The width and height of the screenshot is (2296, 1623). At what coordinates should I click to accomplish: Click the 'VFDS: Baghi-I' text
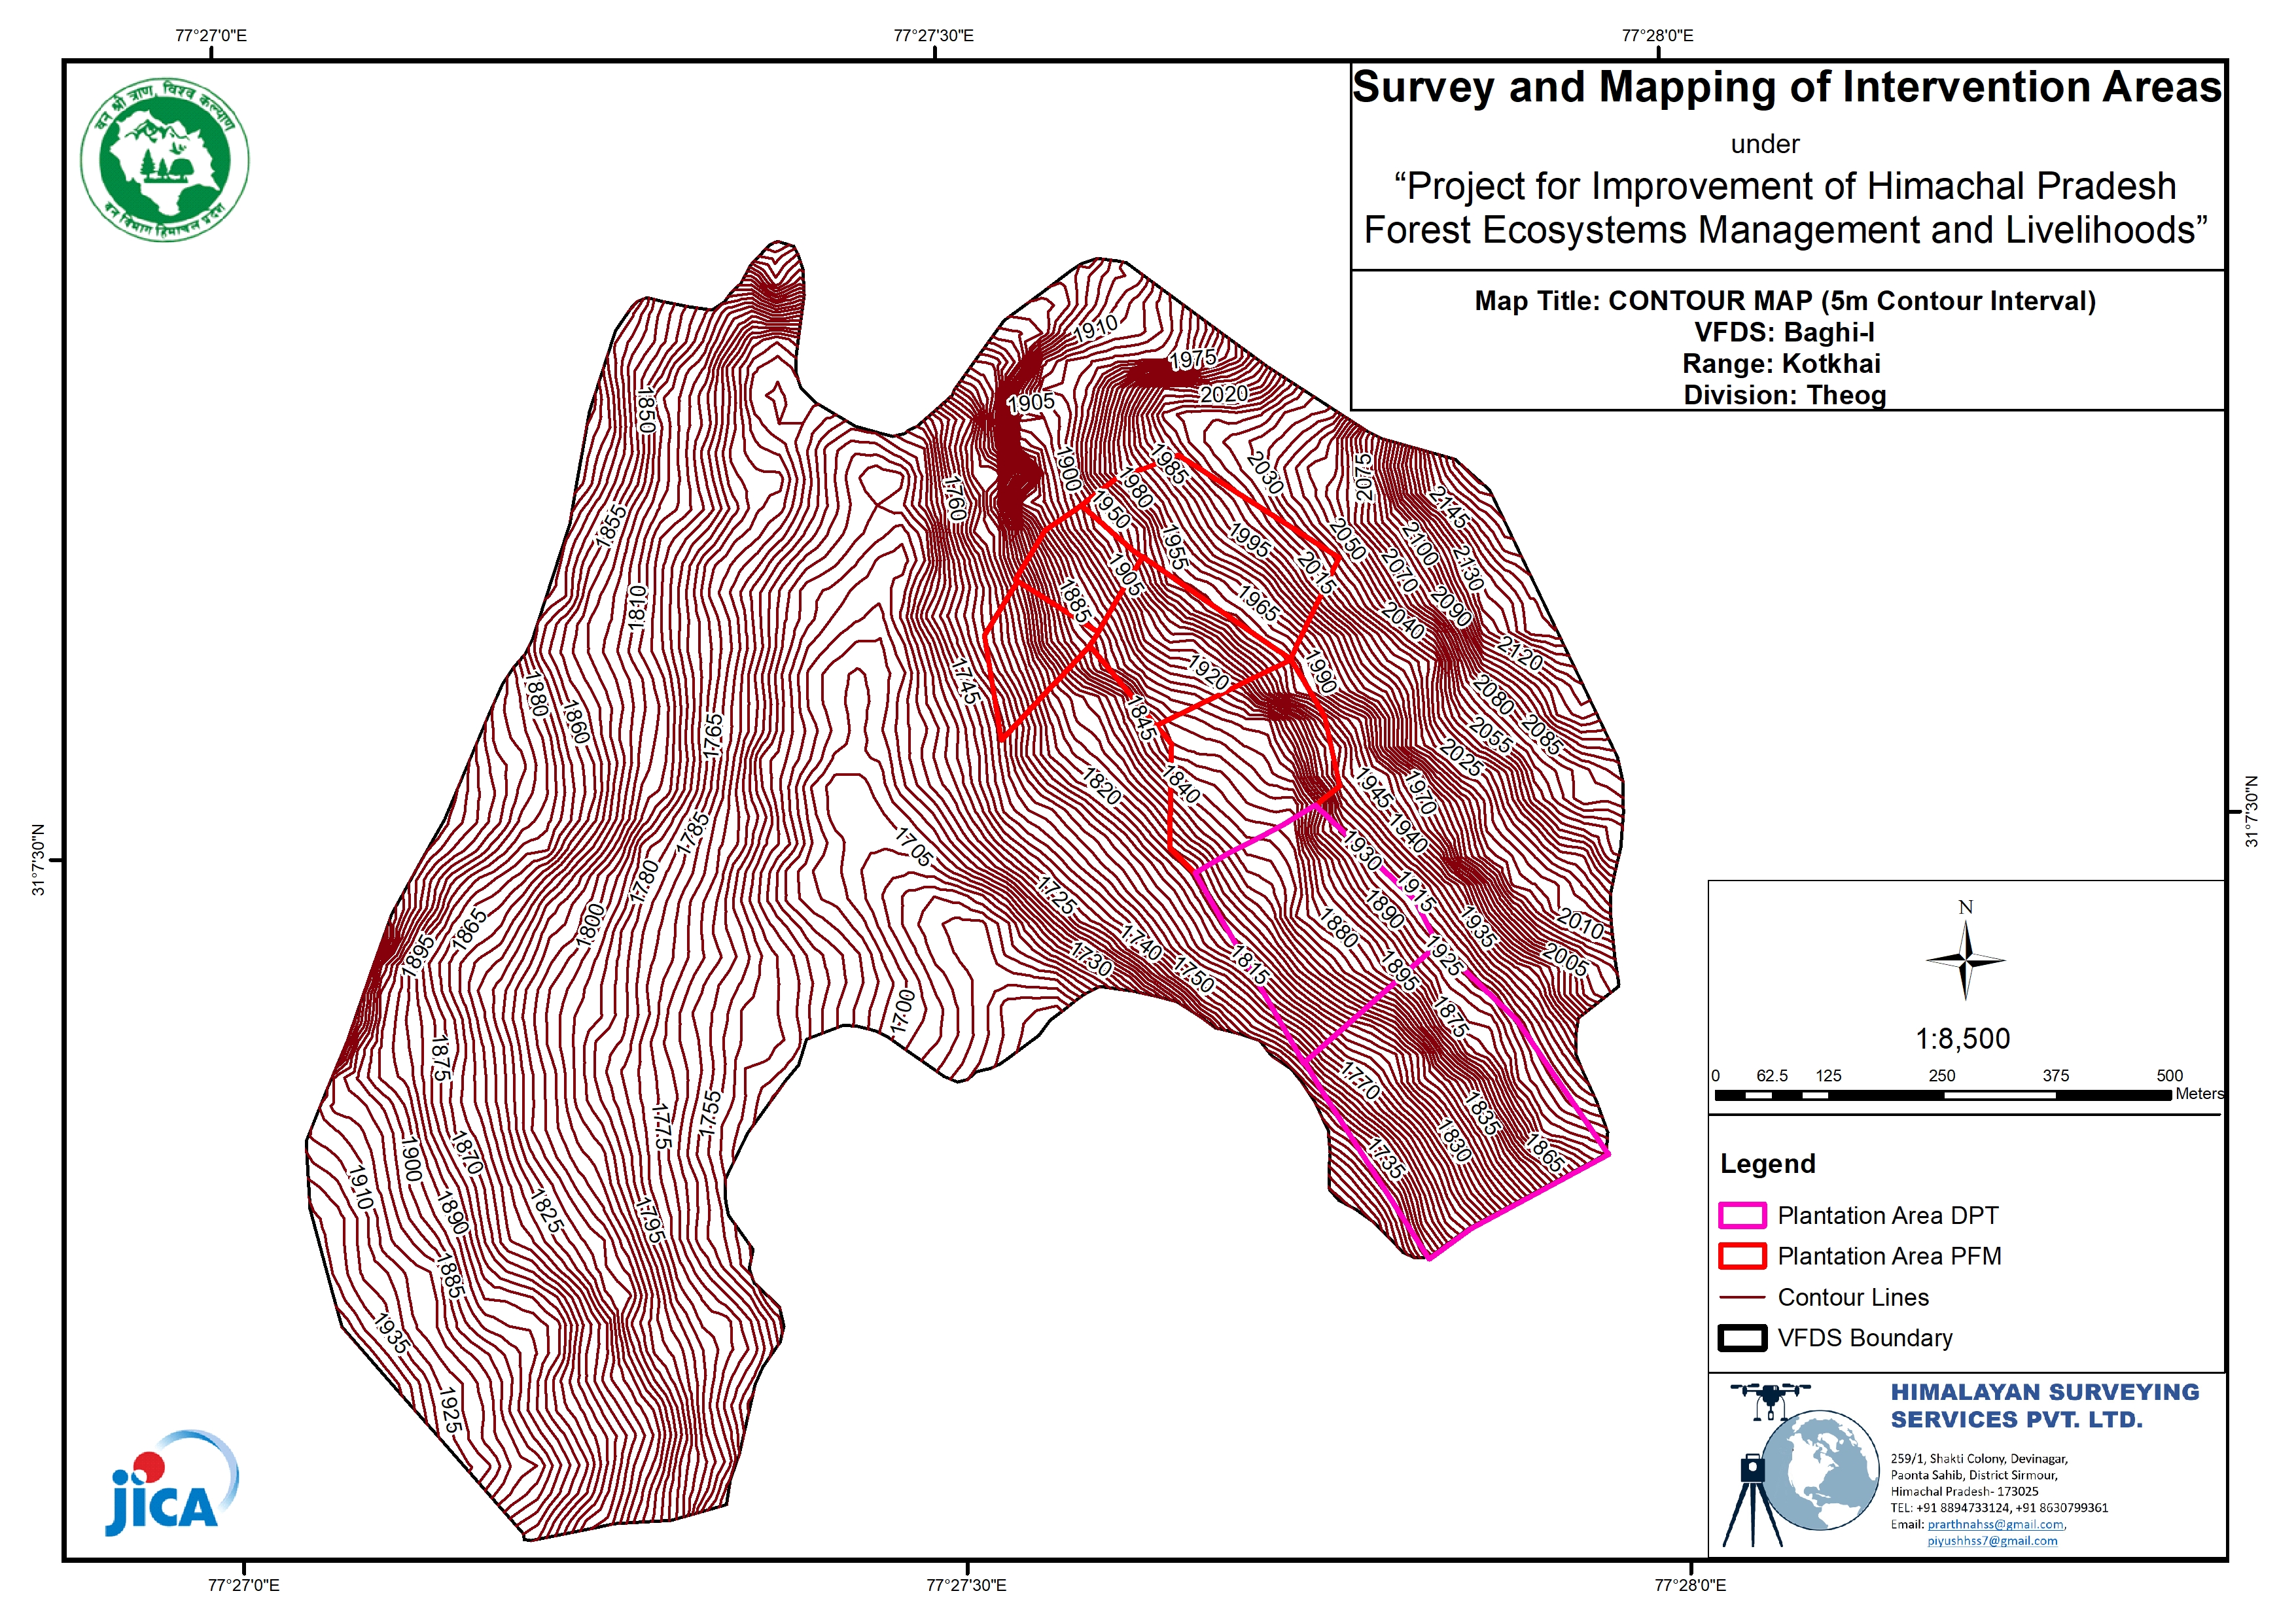[1784, 332]
